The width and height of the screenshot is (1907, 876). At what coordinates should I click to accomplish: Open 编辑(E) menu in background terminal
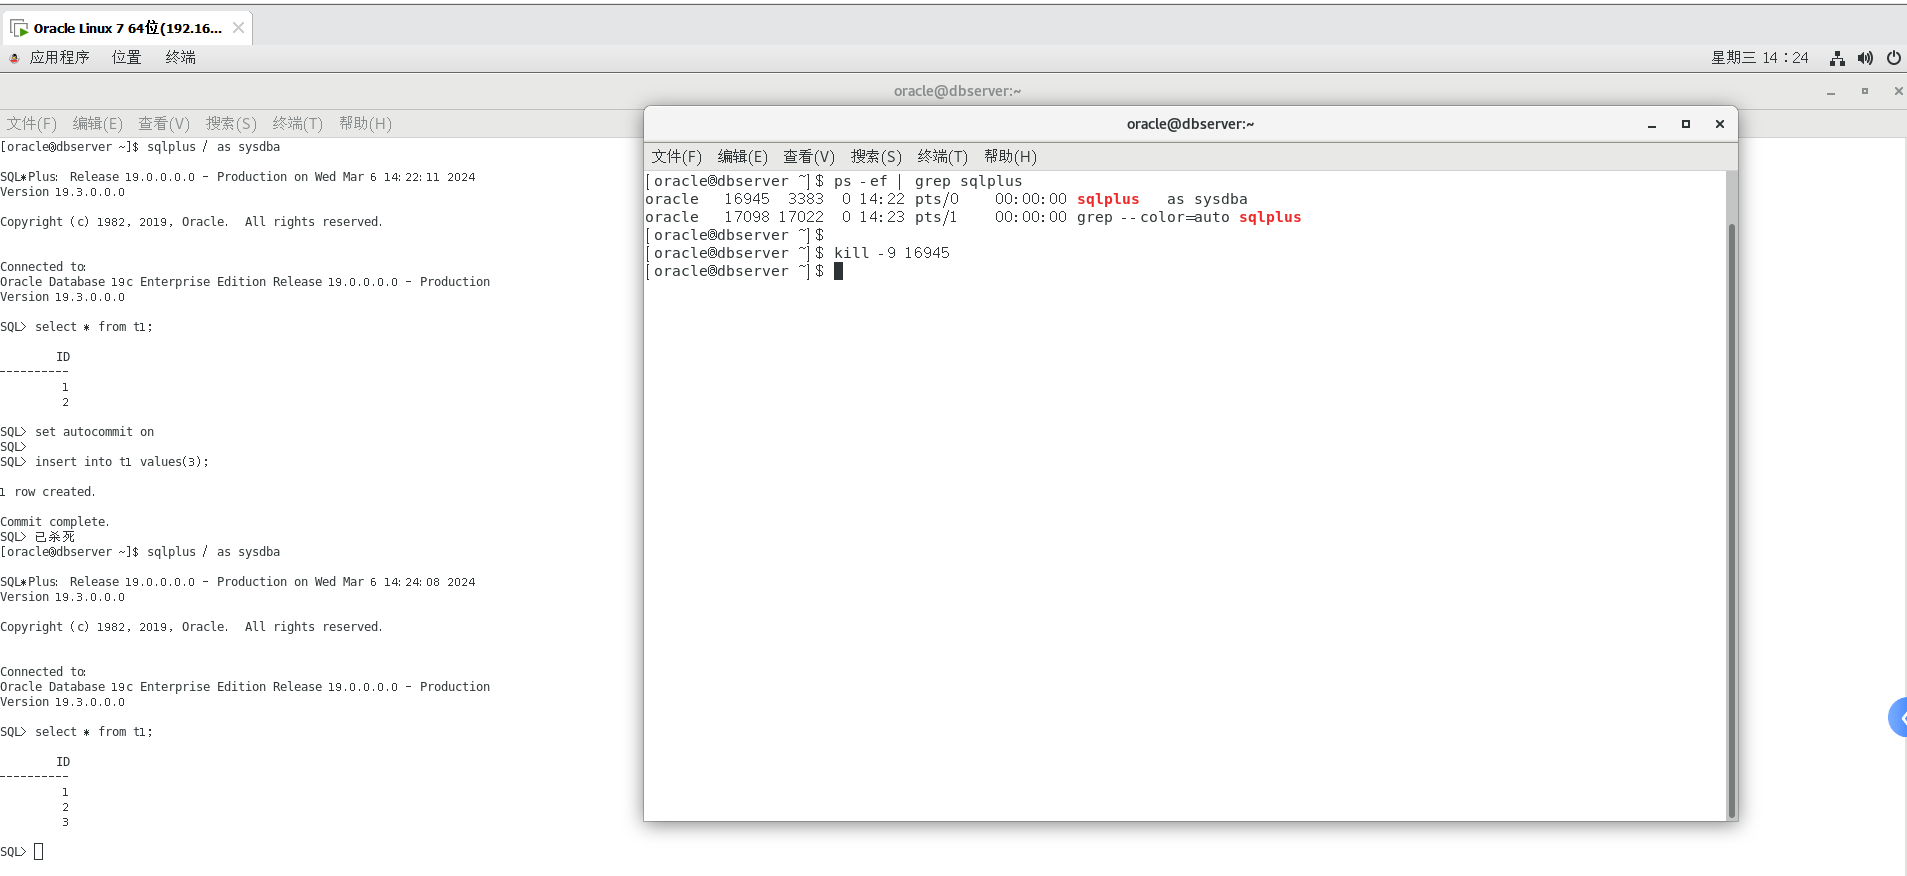(98, 123)
